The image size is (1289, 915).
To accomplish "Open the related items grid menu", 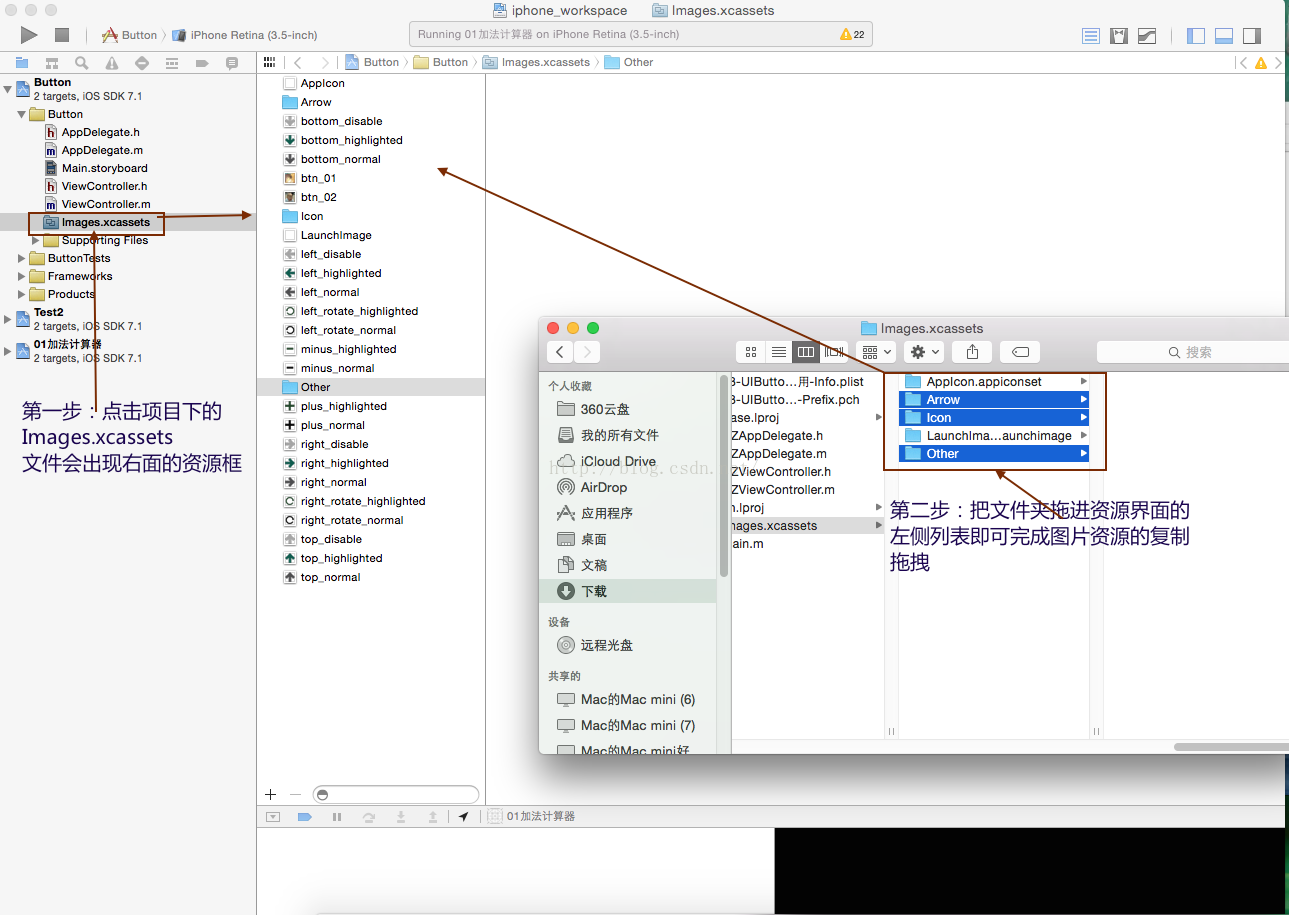I will (268, 62).
